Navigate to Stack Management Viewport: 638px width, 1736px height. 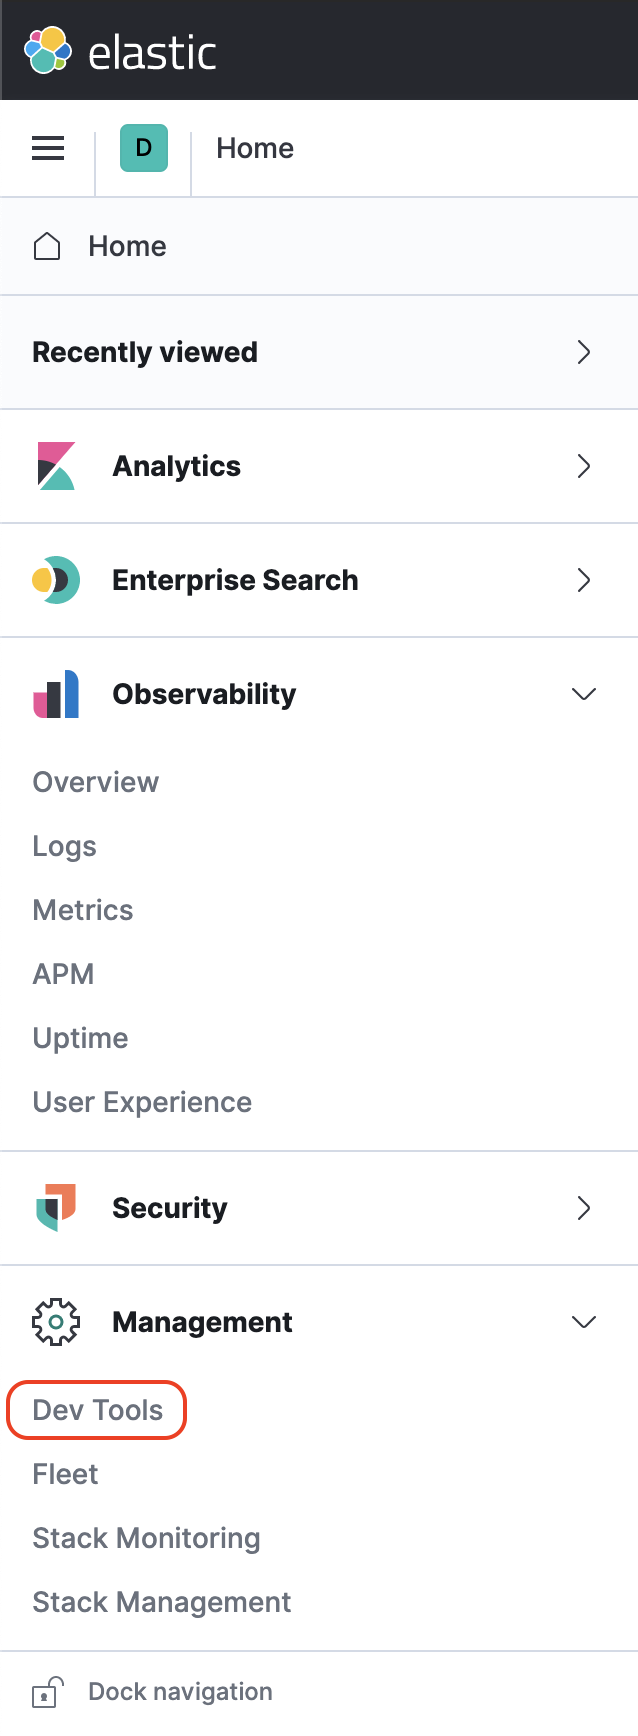pyautogui.click(x=161, y=1602)
